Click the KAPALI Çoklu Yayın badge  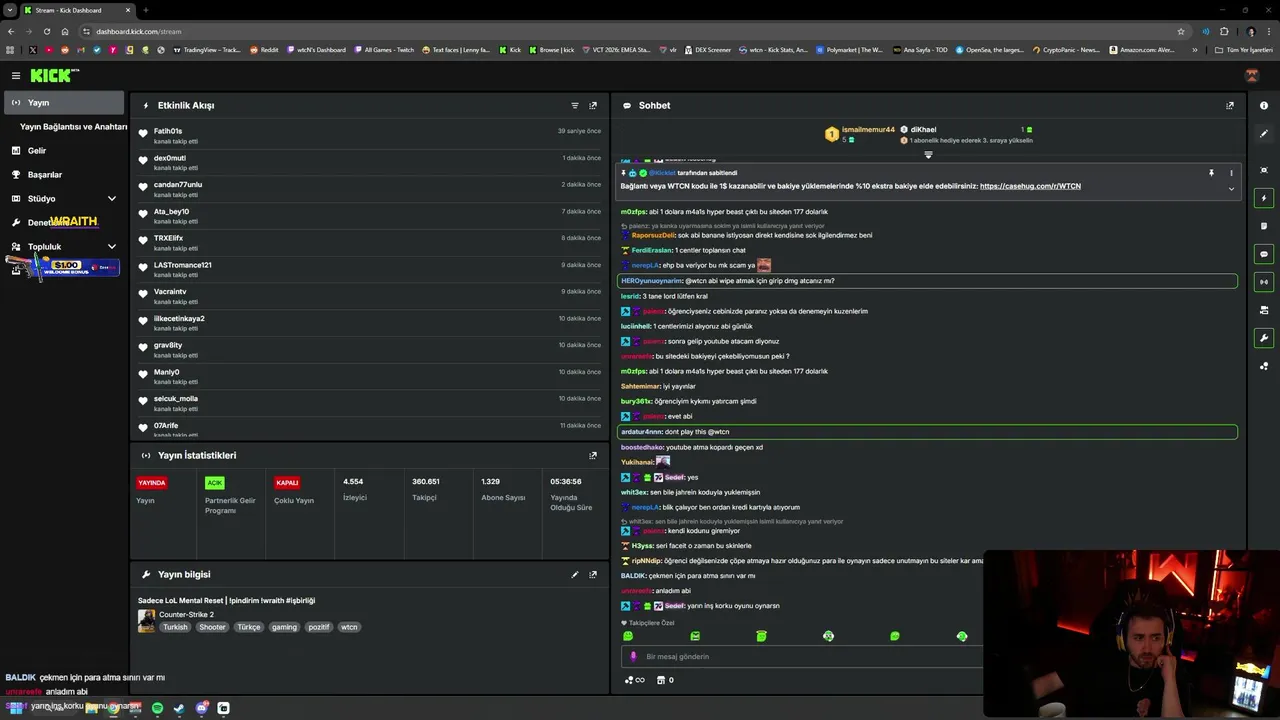click(287, 482)
